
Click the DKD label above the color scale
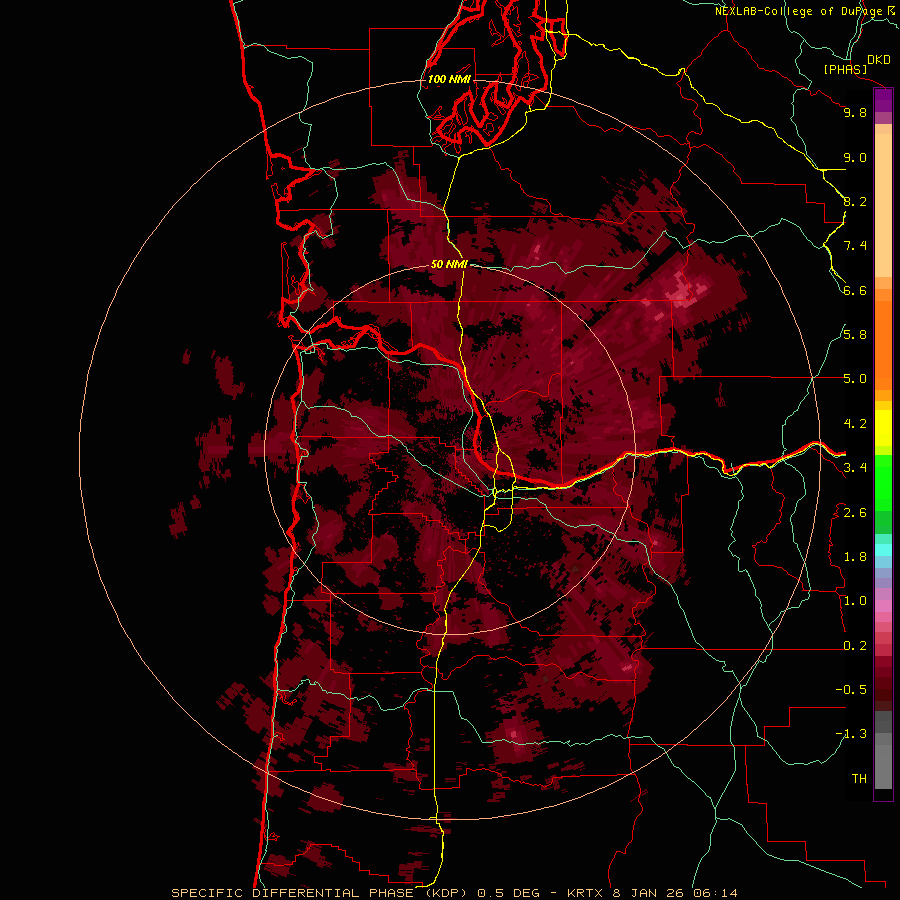point(879,60)
